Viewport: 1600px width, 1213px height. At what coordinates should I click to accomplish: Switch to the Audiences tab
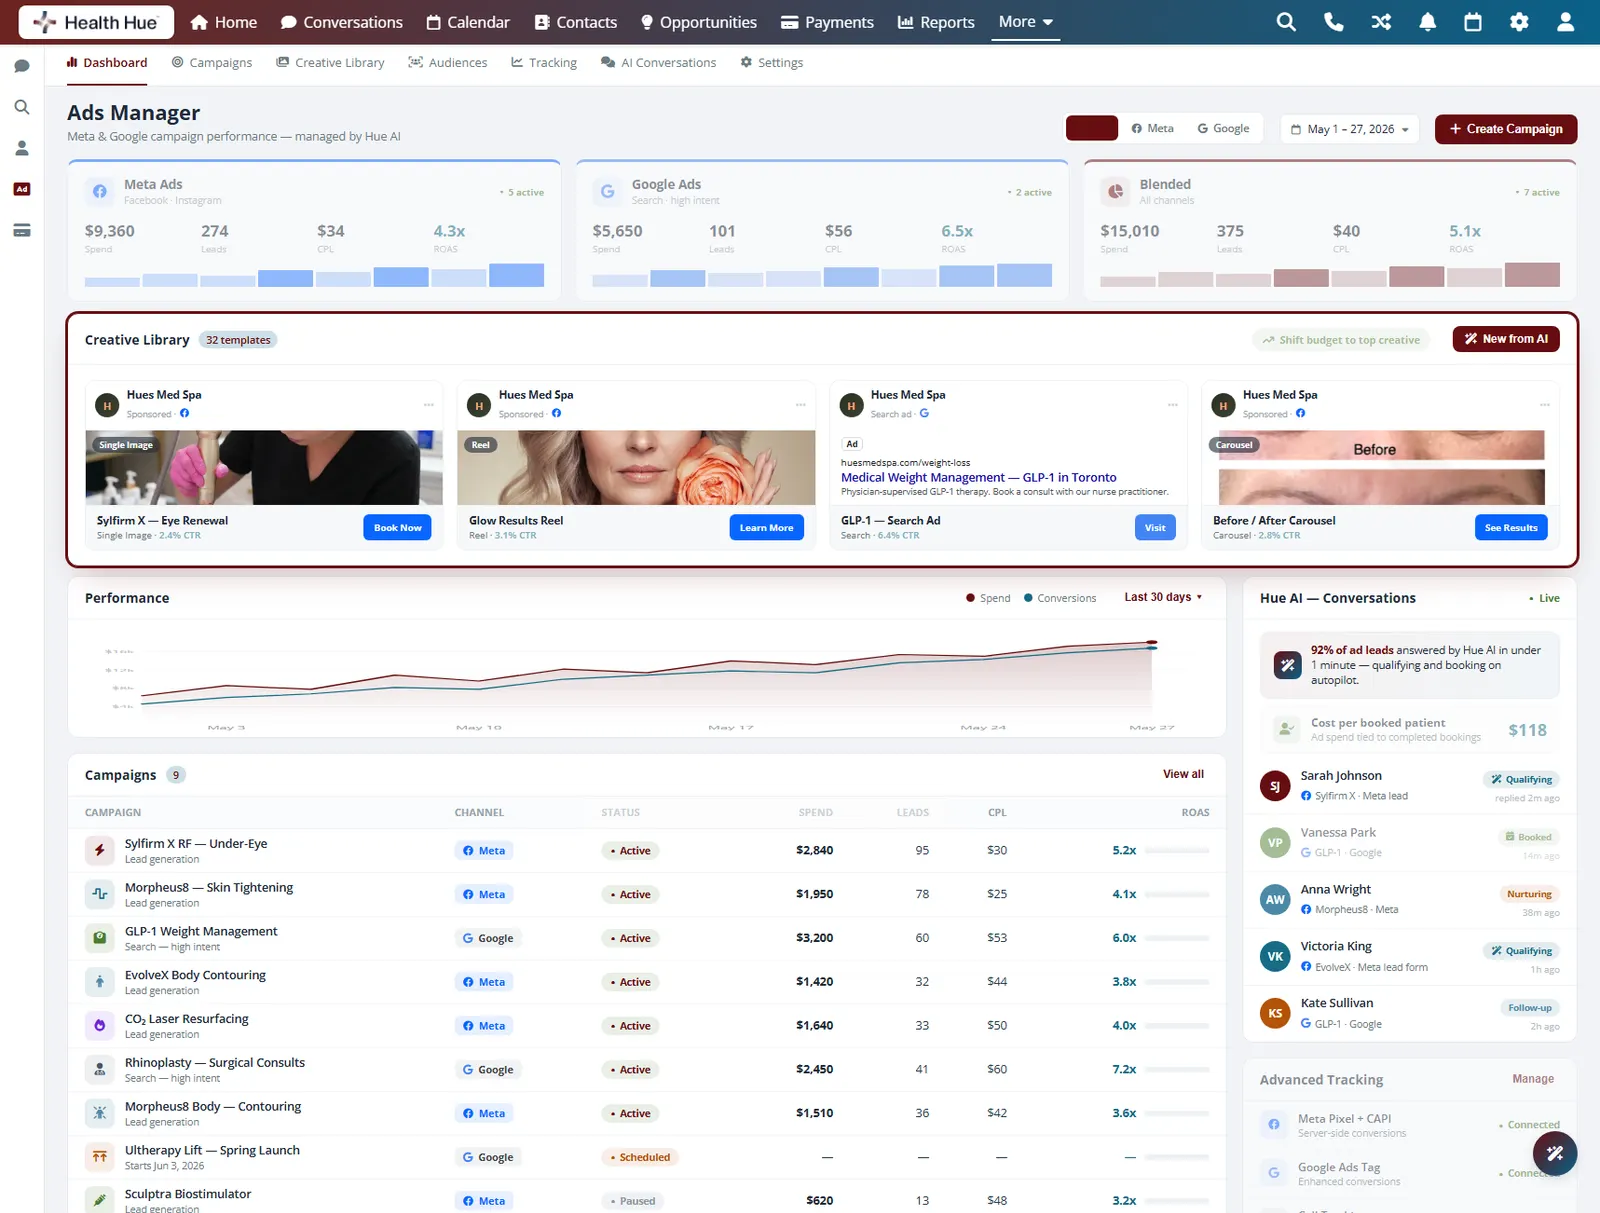(448, 62)
